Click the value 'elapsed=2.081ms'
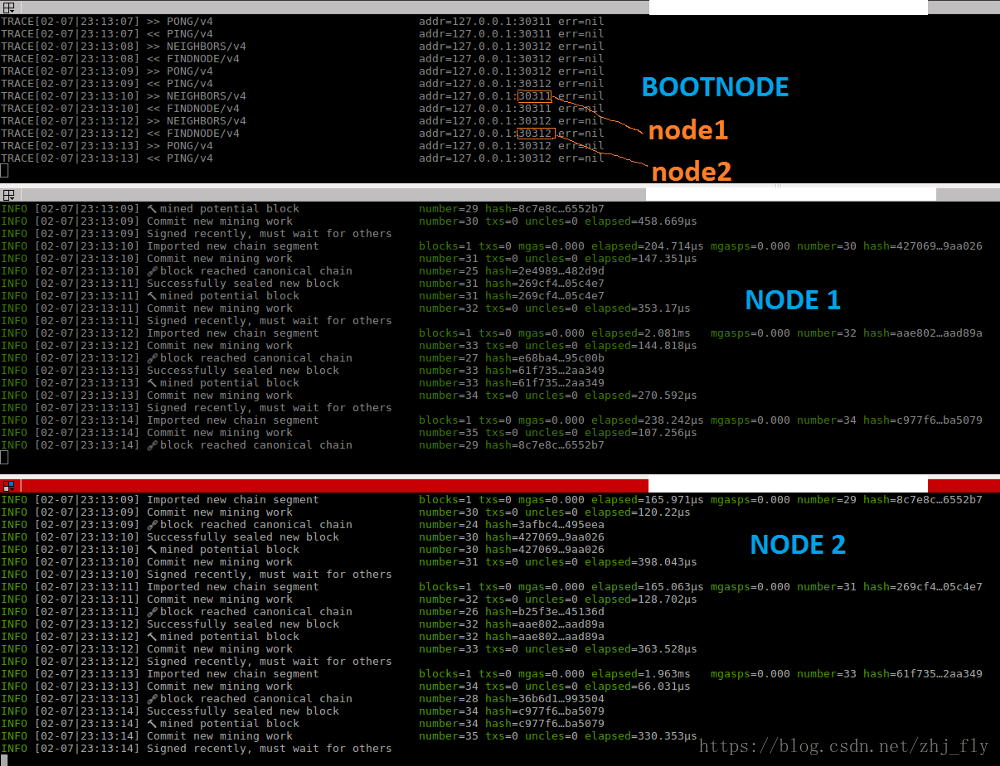The height and width of the screenshot is (766, 1000). pos(640,333)
